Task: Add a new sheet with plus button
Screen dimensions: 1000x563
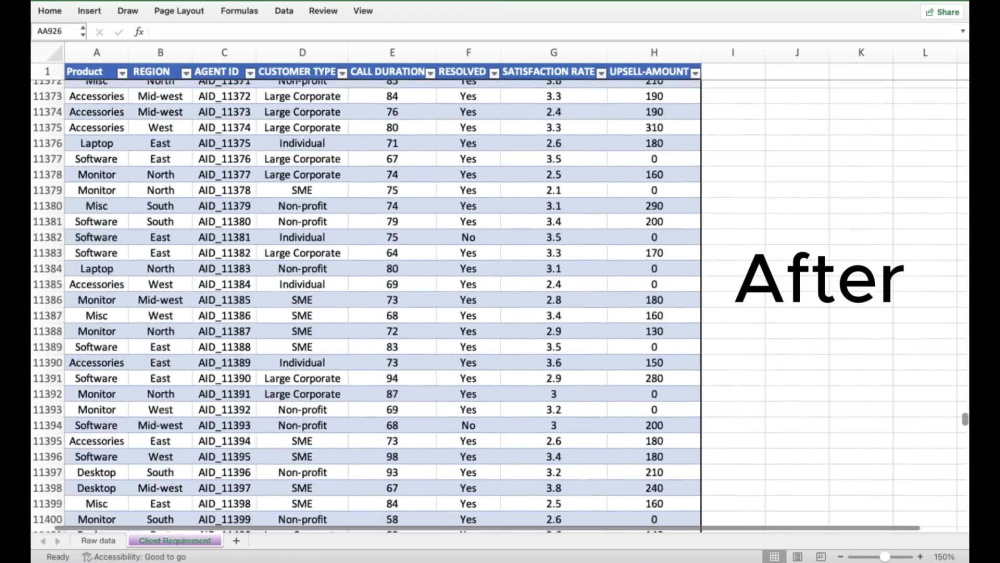Action: point(236,541)
